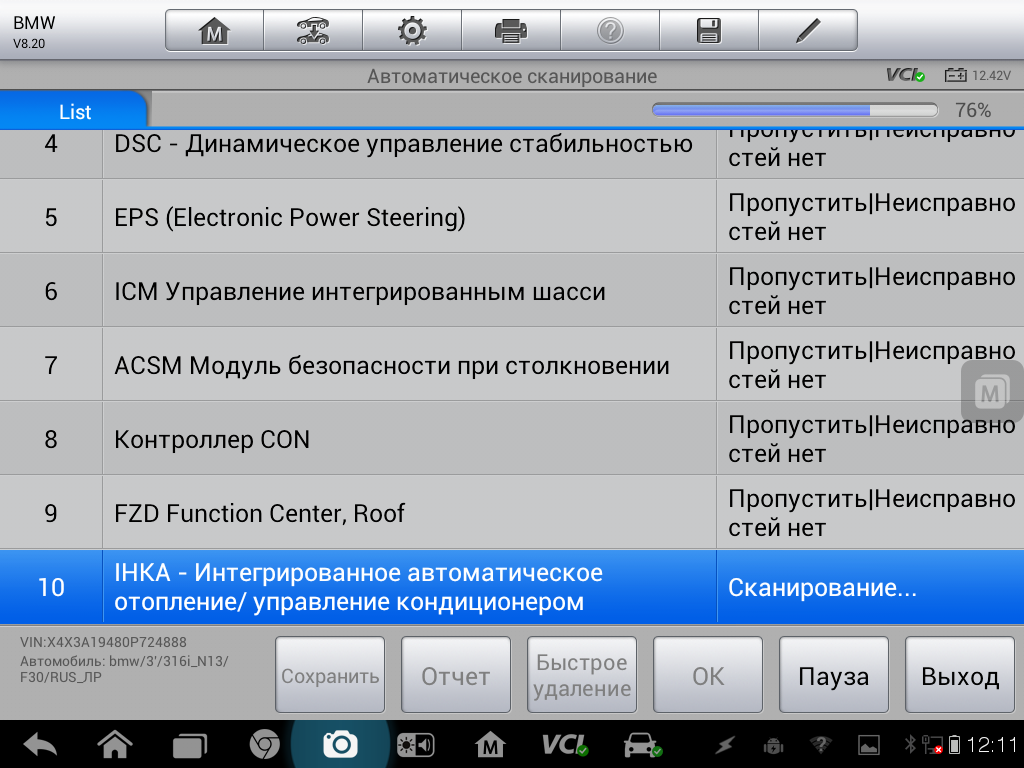The image size is (1024, 768).
Task: Tap the home M icon in top toolbar
Action: tap(214, 31)
